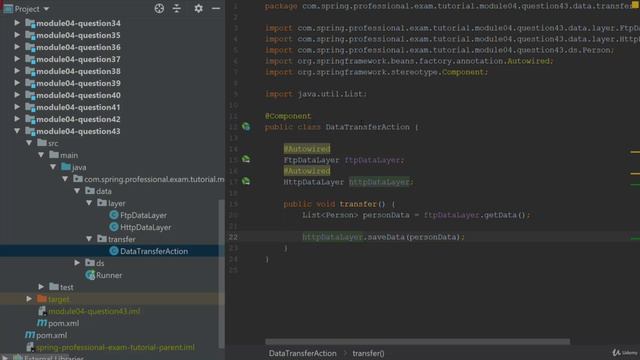Click spring-professional-exam-tutorial-parent.iml file icon
This screenshot has height=360, width=640.
pos(30,347)
